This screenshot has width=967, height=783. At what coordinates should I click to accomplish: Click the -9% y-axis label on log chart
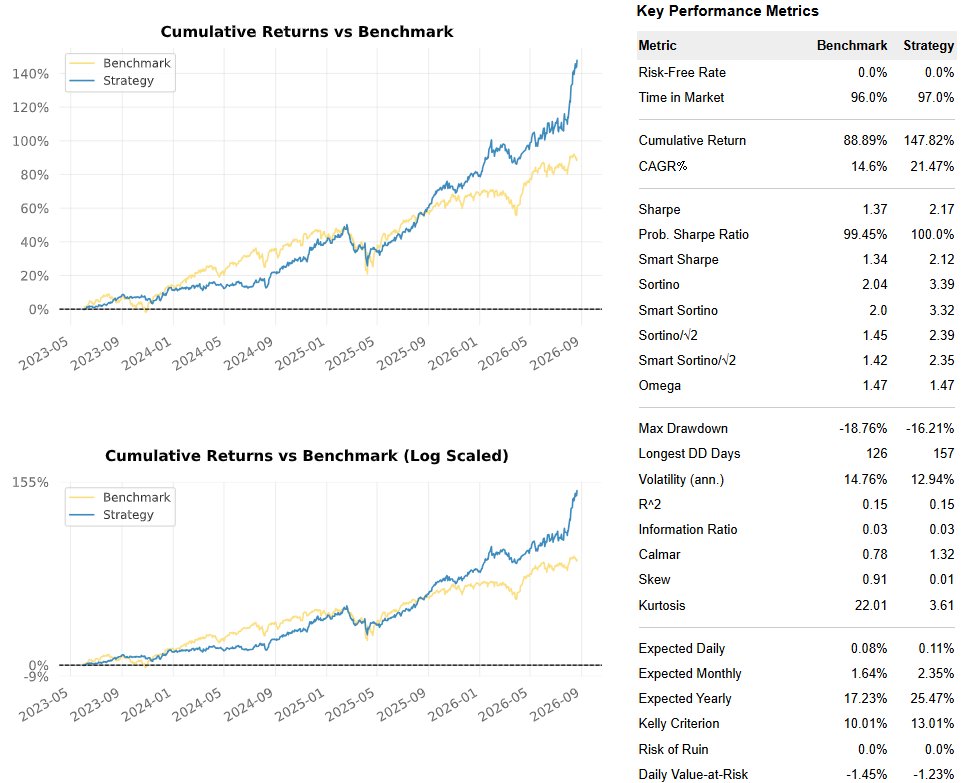pyautogui.click(x=36, y=677)
